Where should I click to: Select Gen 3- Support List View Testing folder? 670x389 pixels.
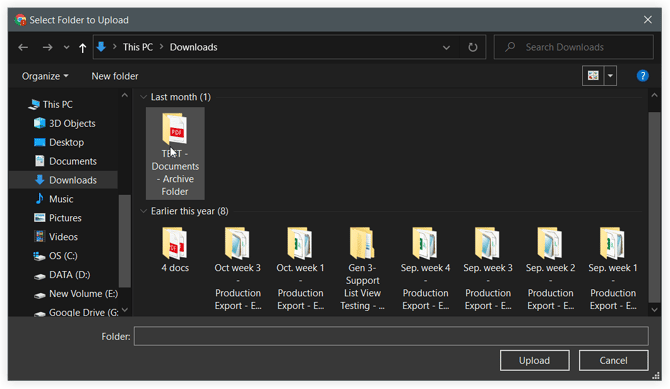pos(362,268)
